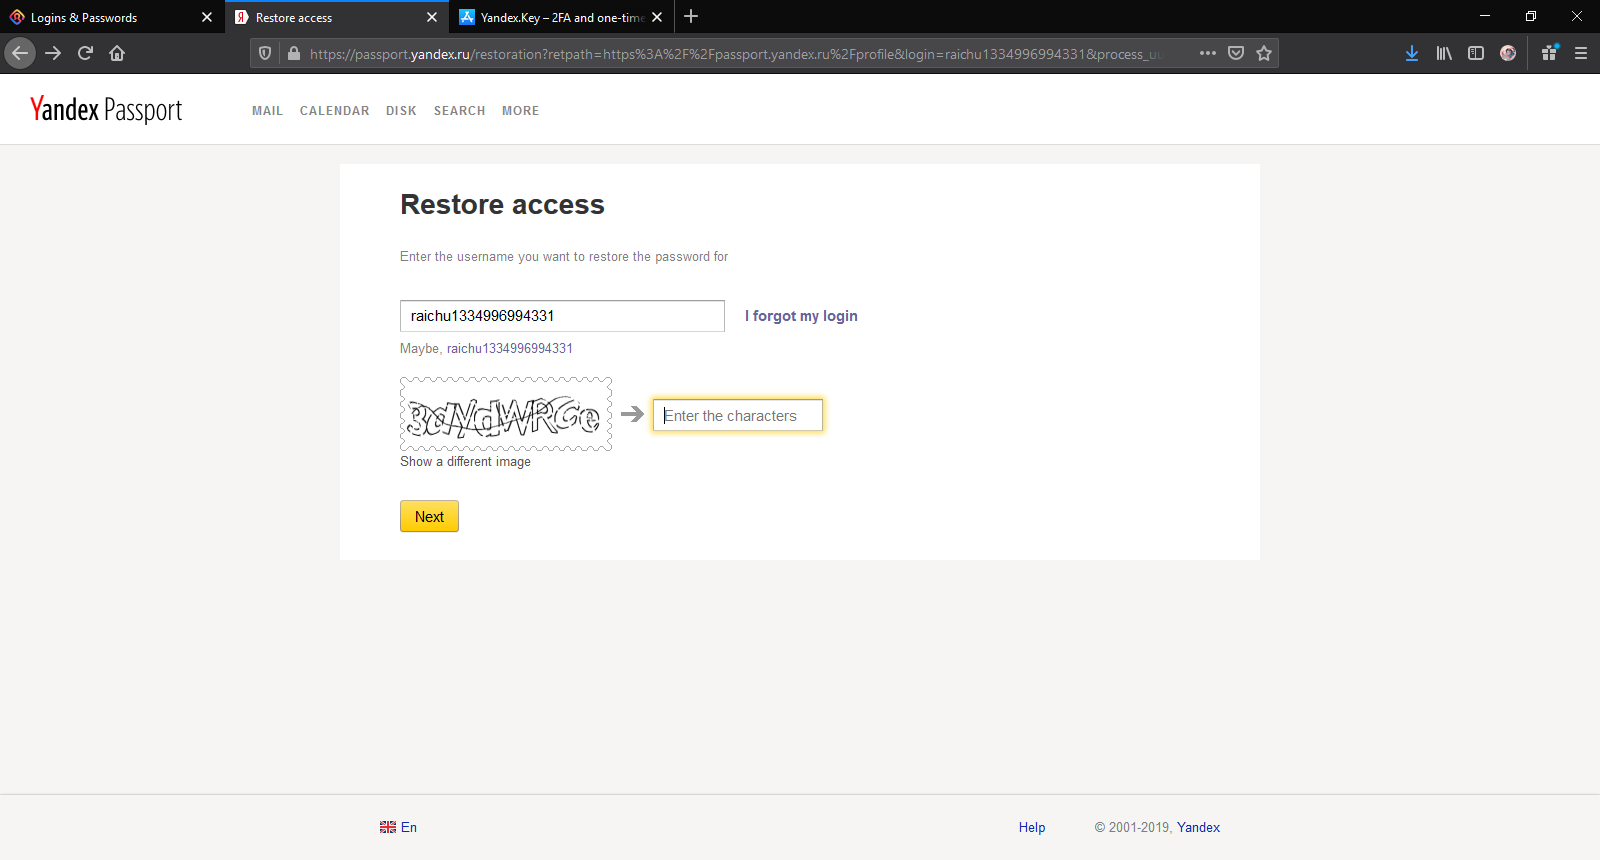Reload the current page
This screenshot has height=860, width=1600.
pyautogui.click(x=85, y=53)
